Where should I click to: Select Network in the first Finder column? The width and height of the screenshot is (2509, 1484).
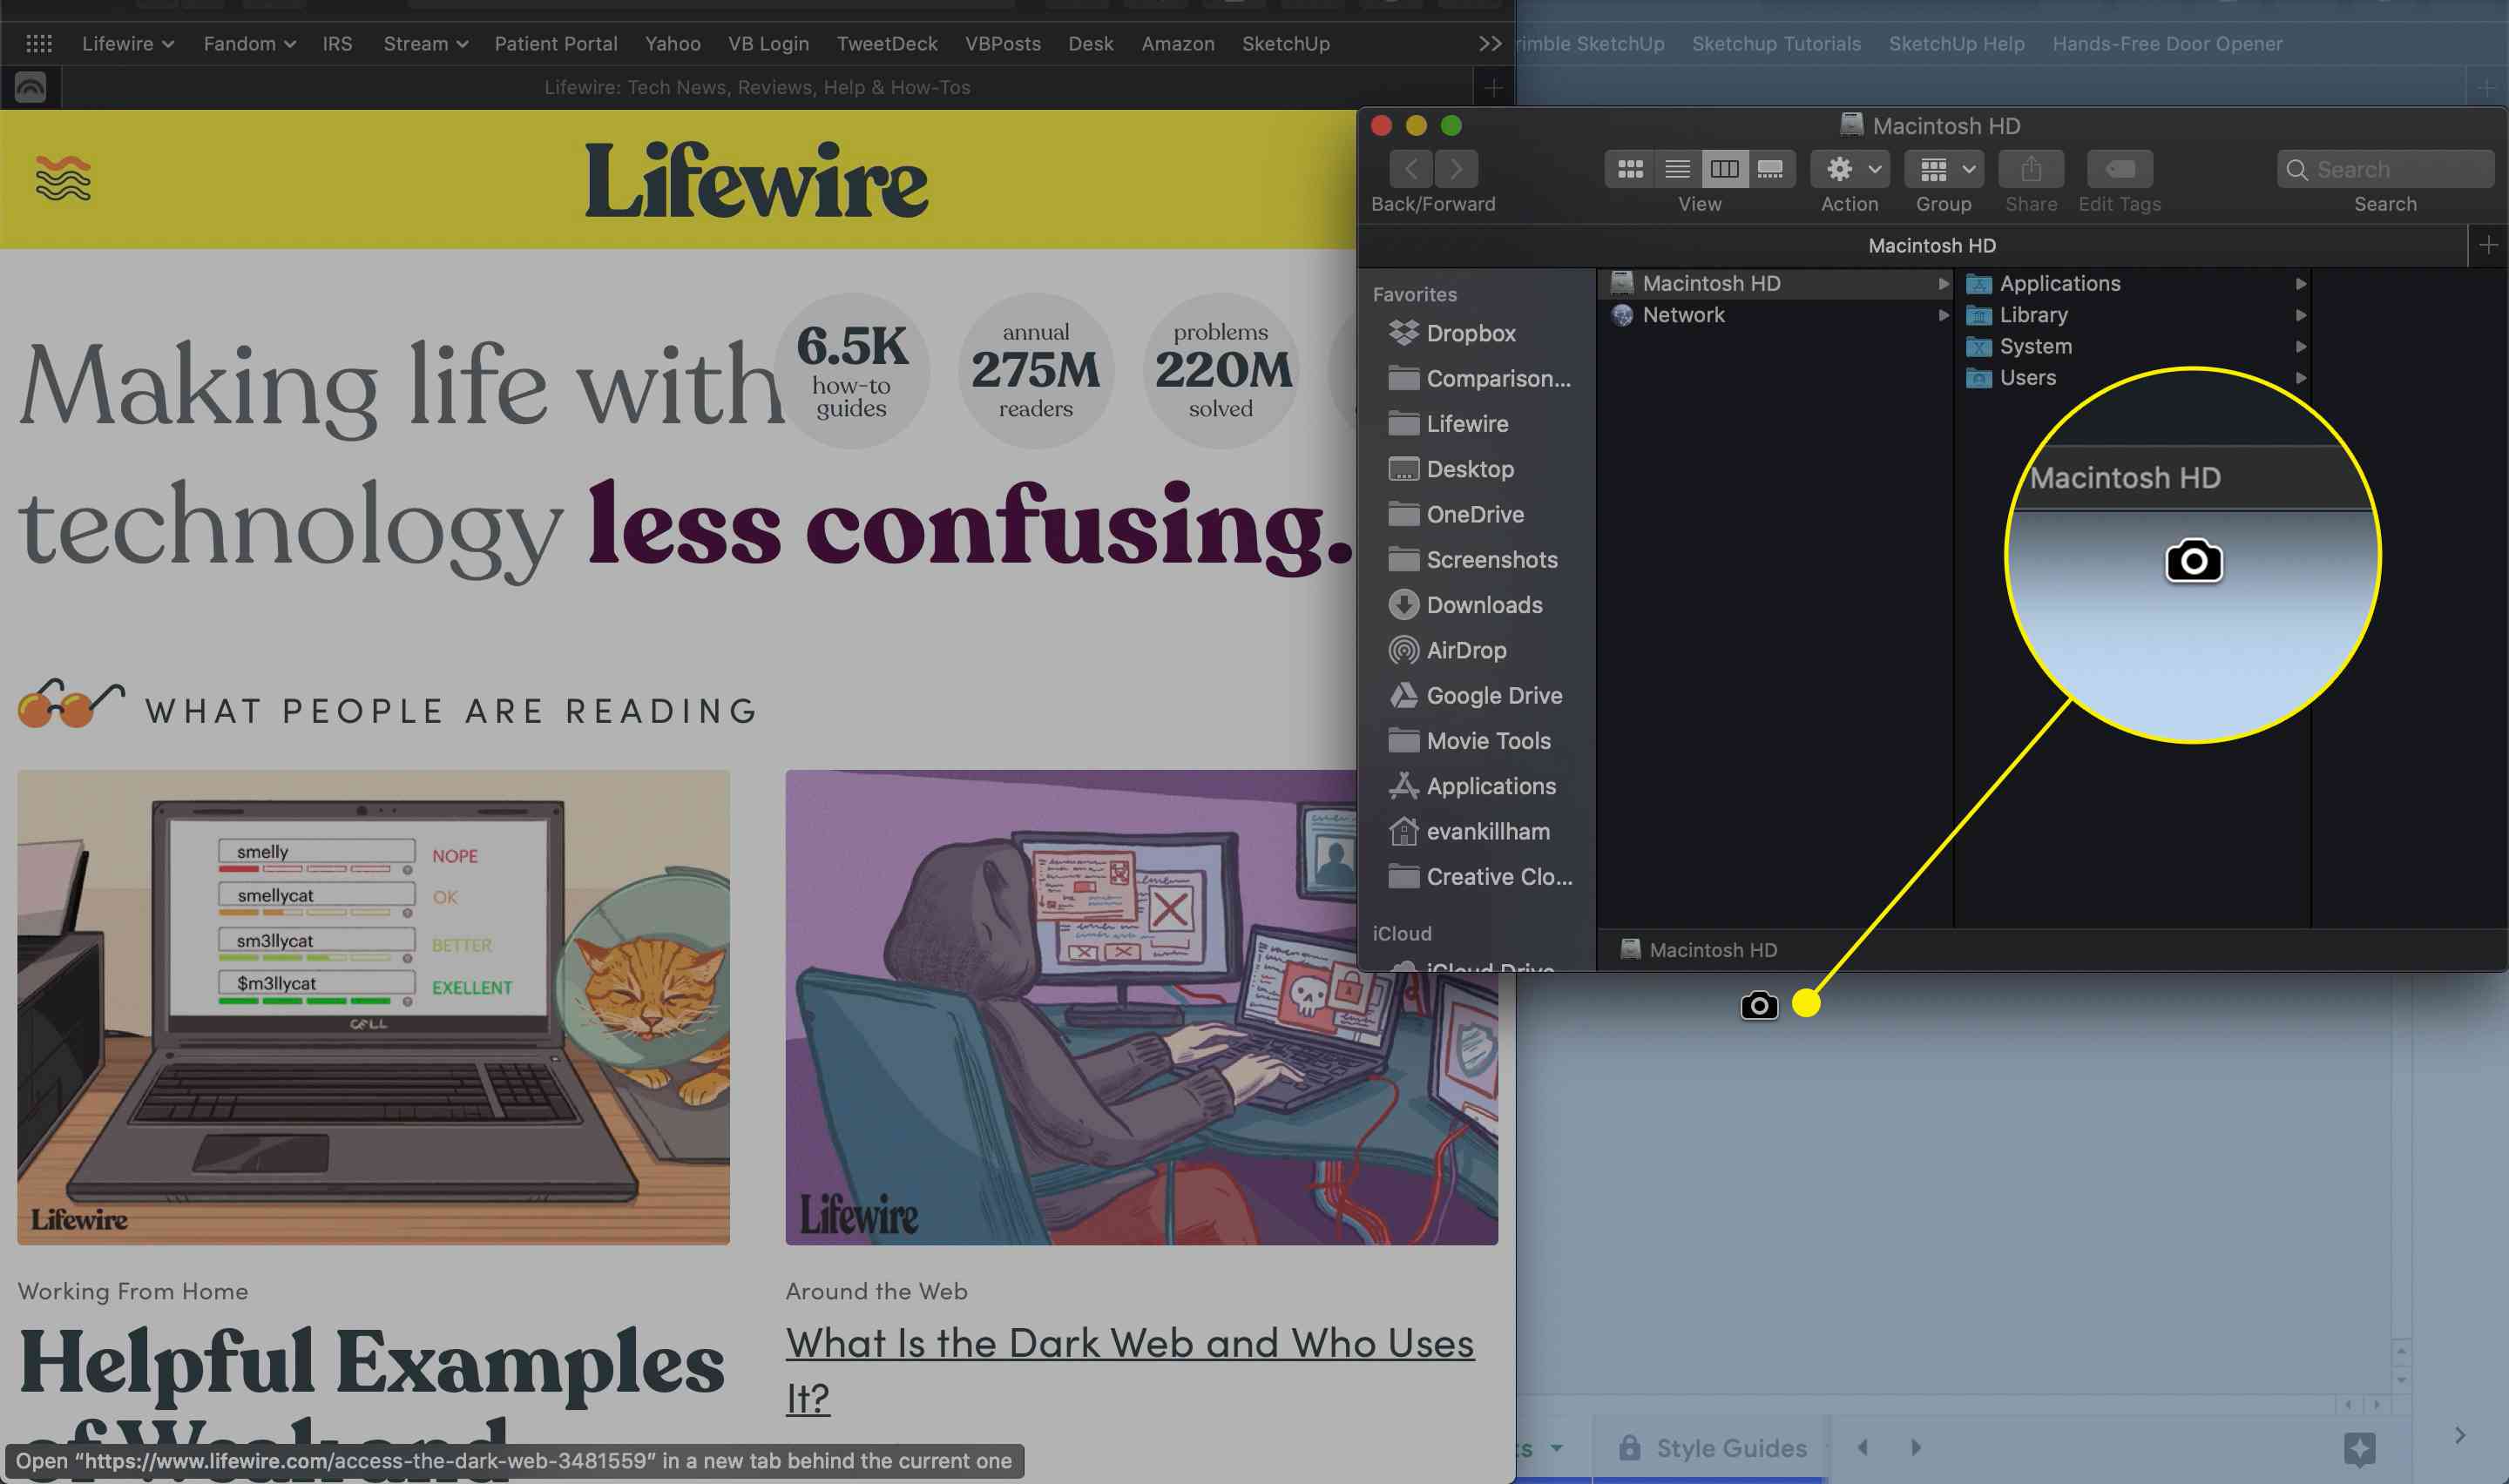click(x=1776, y=315)
